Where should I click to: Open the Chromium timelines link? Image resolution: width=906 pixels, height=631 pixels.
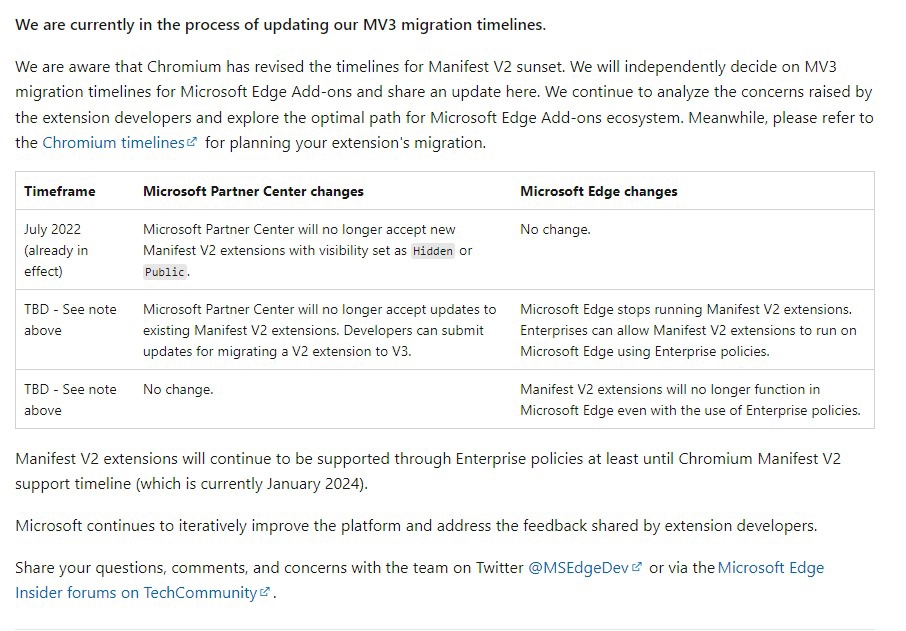(x=112, y=142)
